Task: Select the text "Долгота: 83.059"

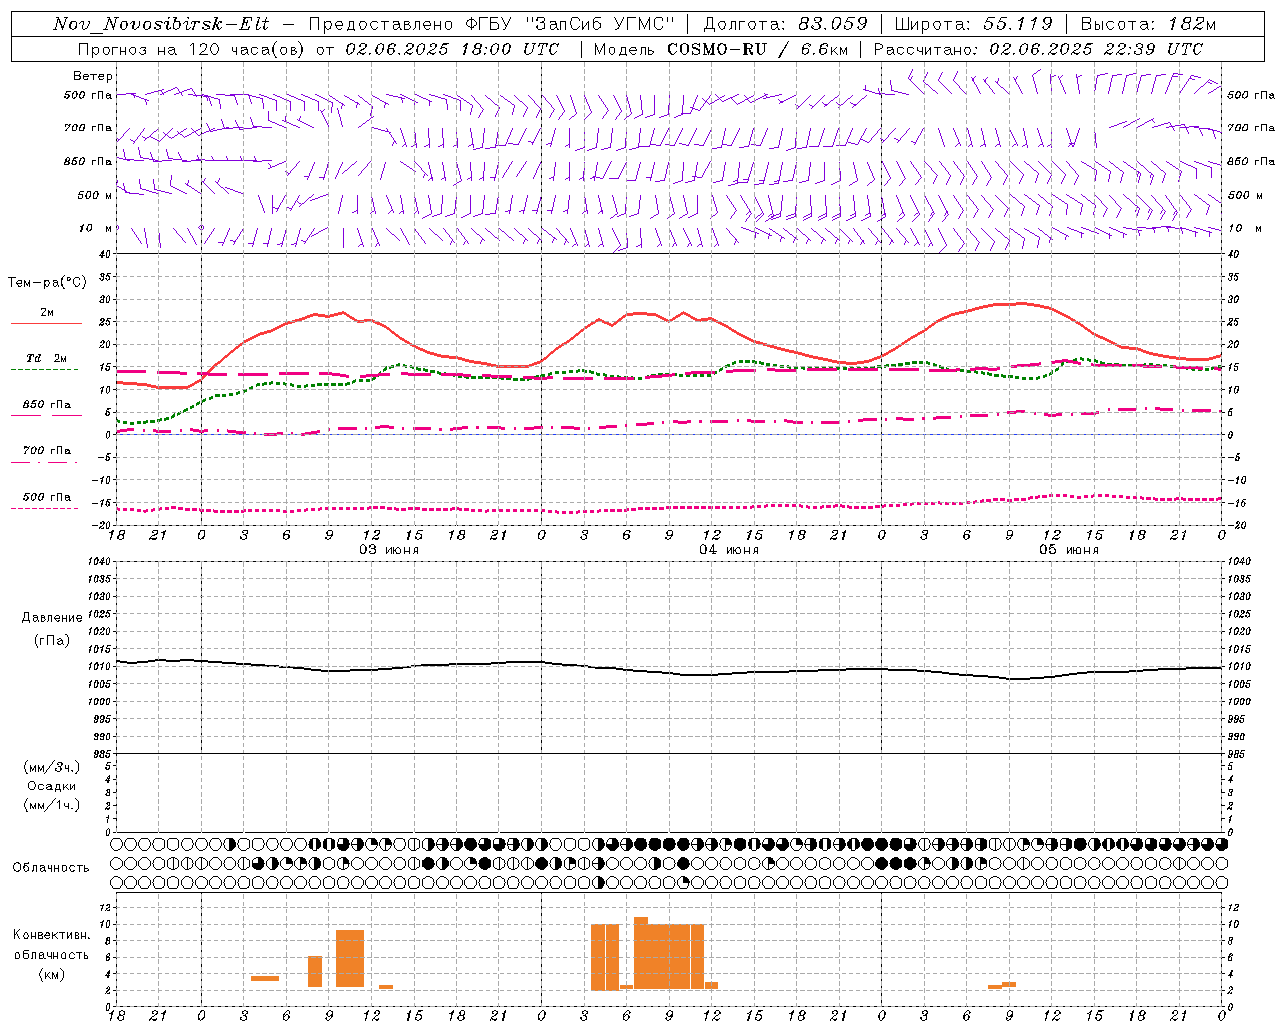Action: pyautogui.click(x=786, y=24)
